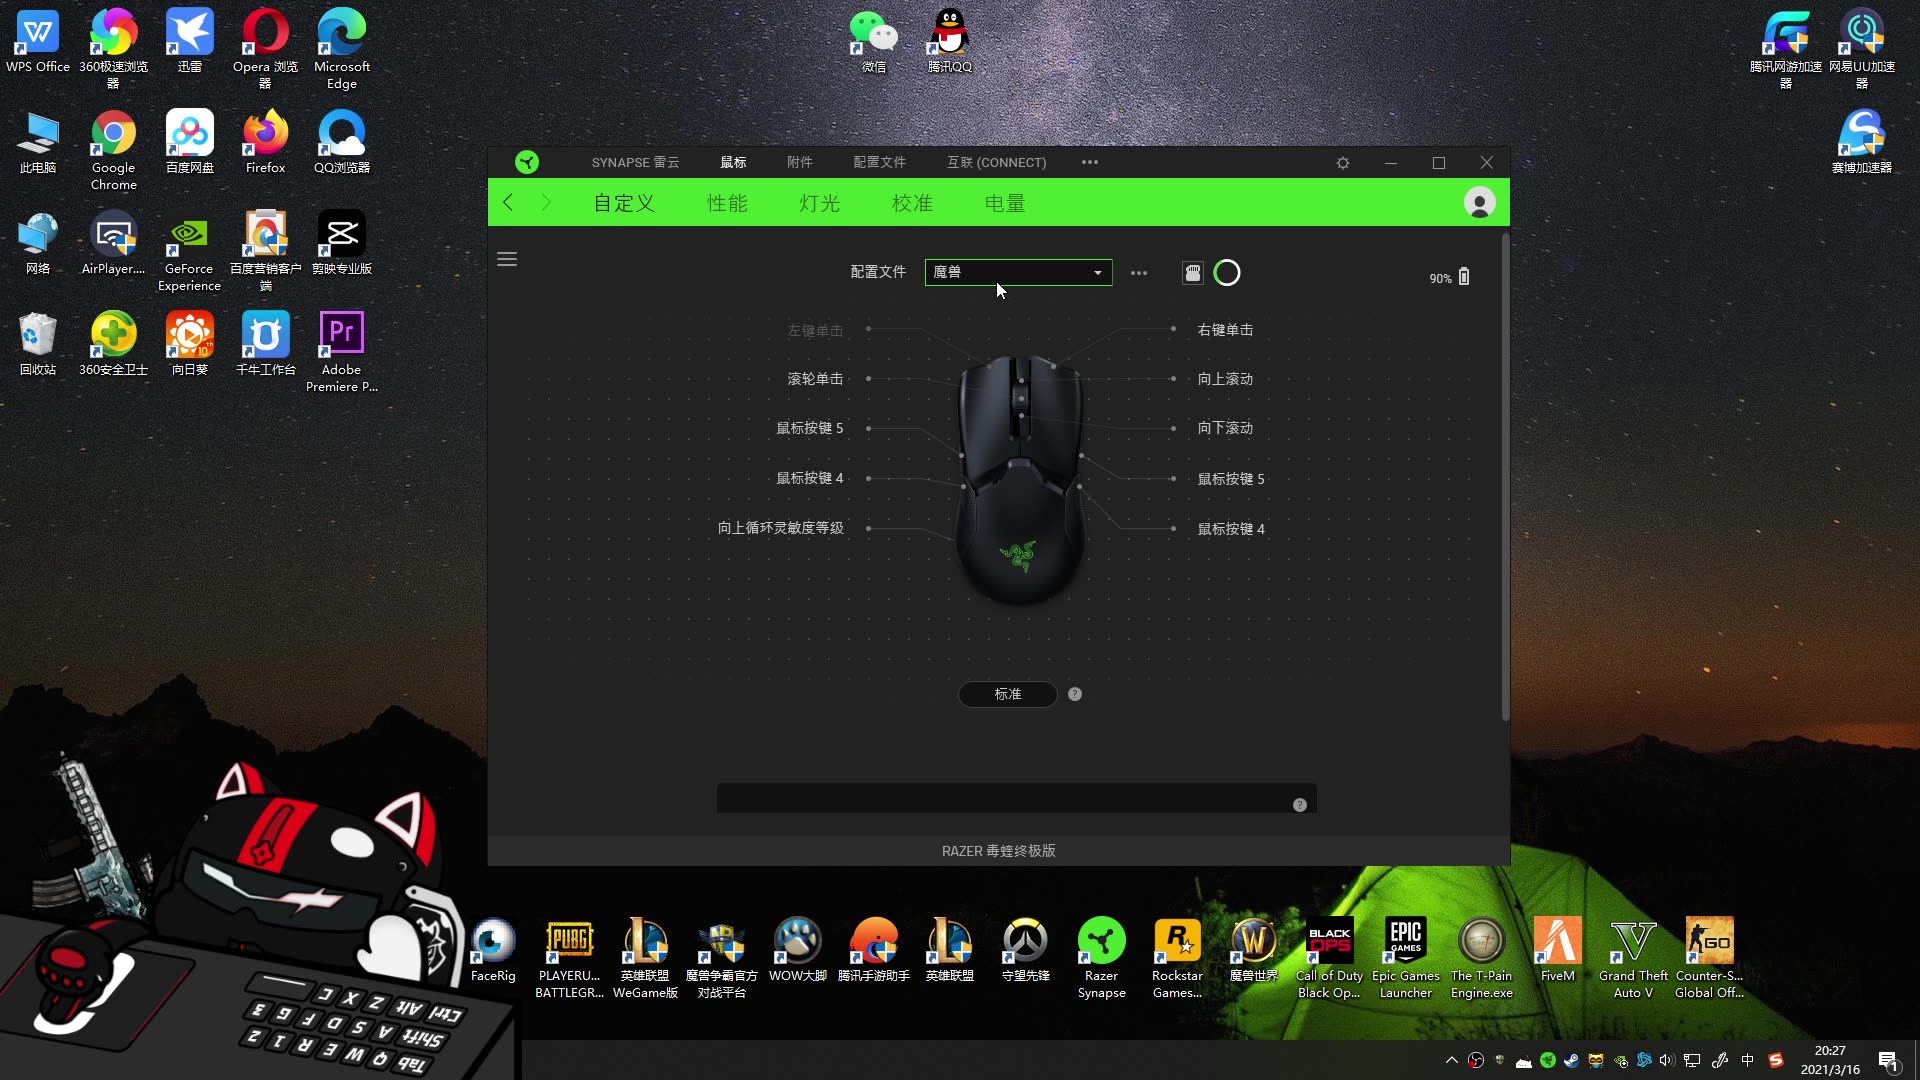Viewport: 1920px width, 1080px height.
Task: Select 向上滚动 assignment
Action: [x=1225, y=379]
